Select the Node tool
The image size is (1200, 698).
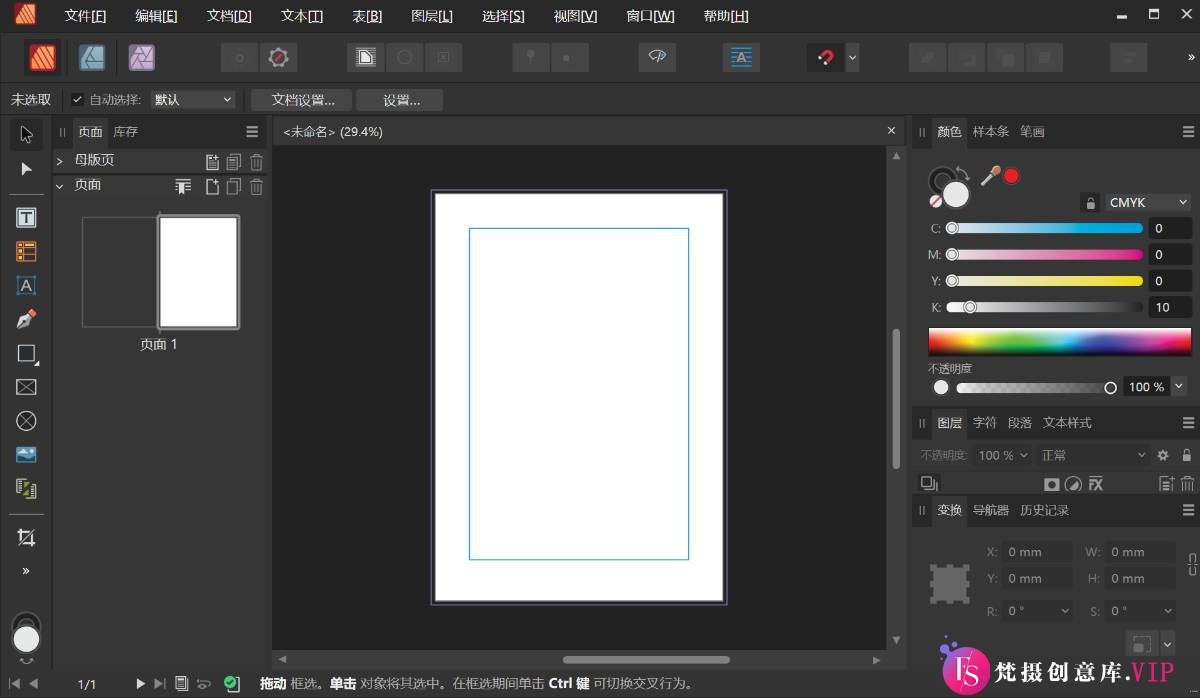pyautogui.click(x=26, y=169)
